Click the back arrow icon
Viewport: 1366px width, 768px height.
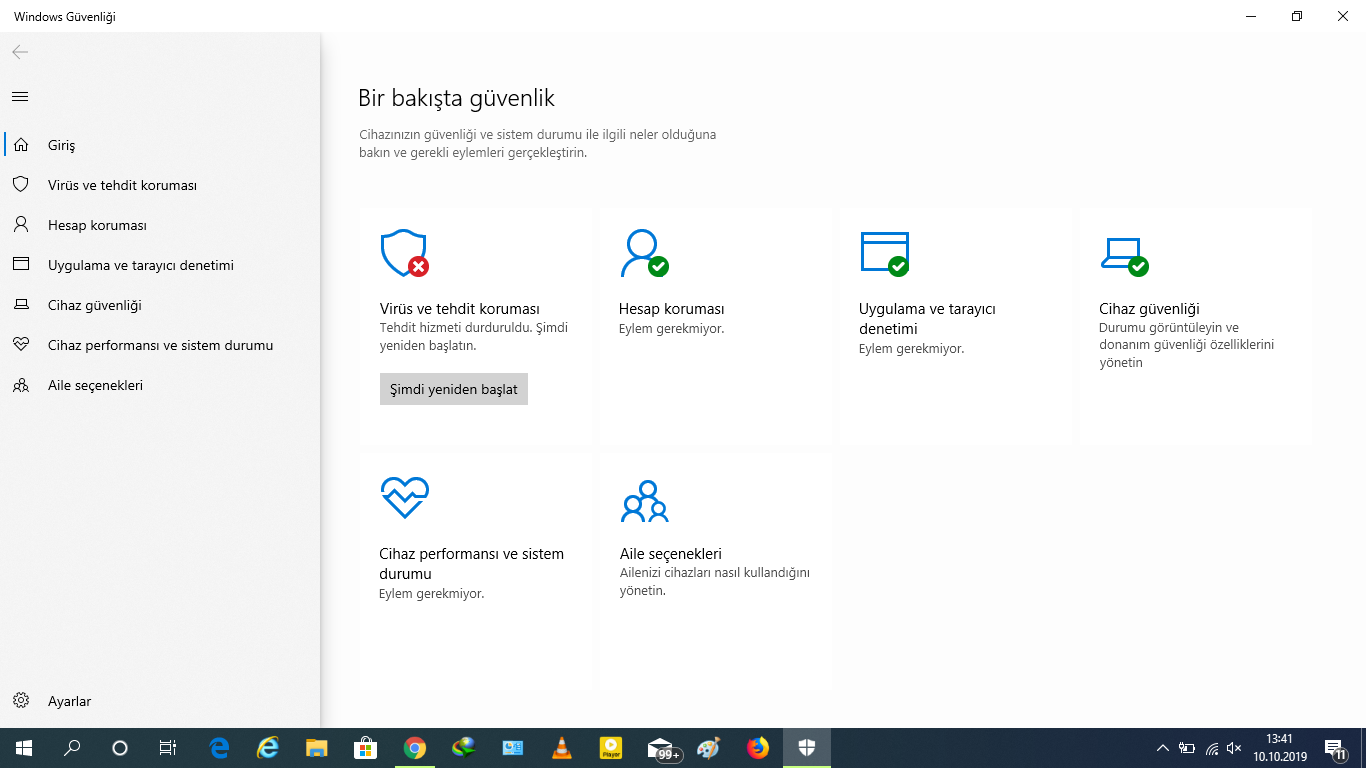click(x=20, y=52)
